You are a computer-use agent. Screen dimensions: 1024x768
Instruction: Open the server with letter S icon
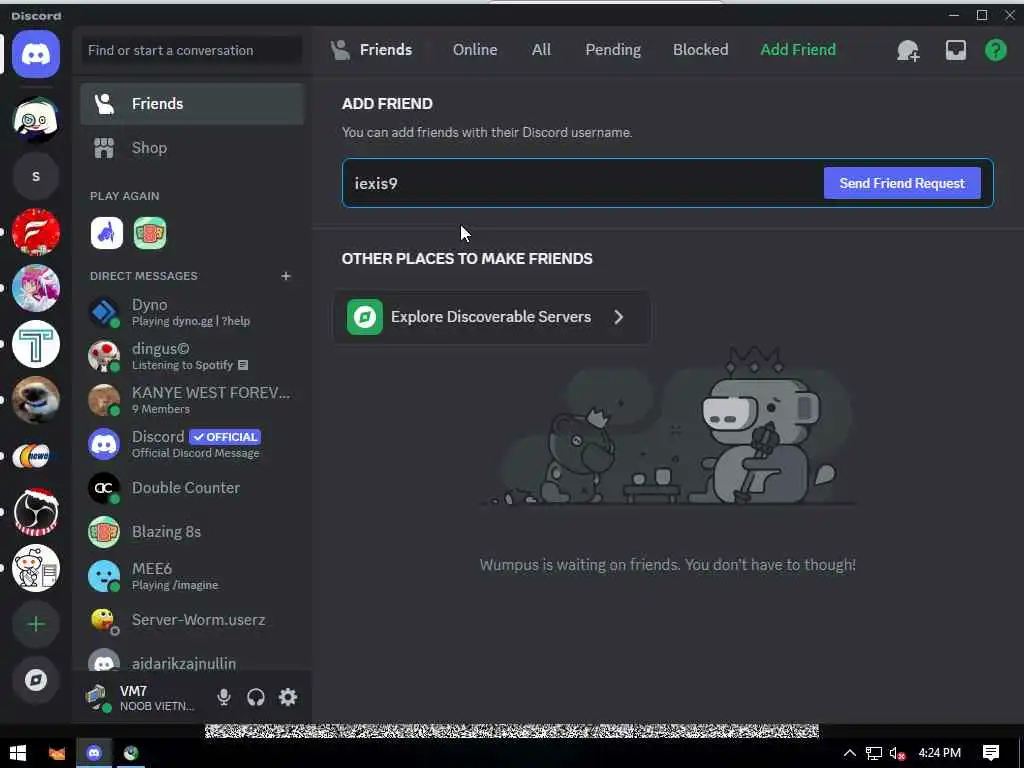(x=36, y=176)
